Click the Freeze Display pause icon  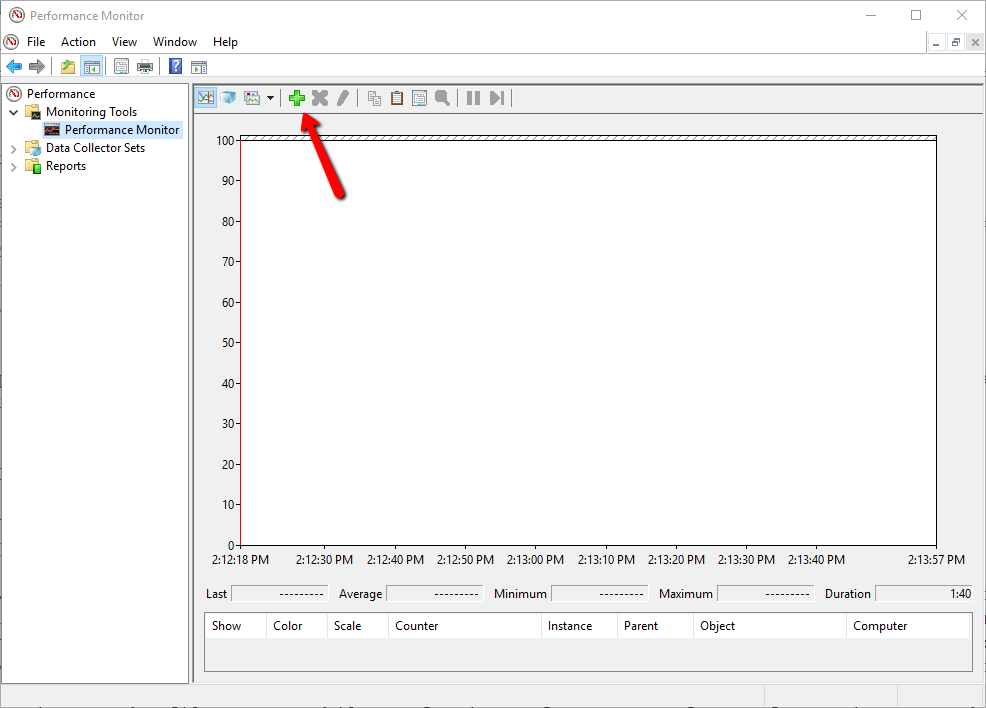(x=474, y=98)
